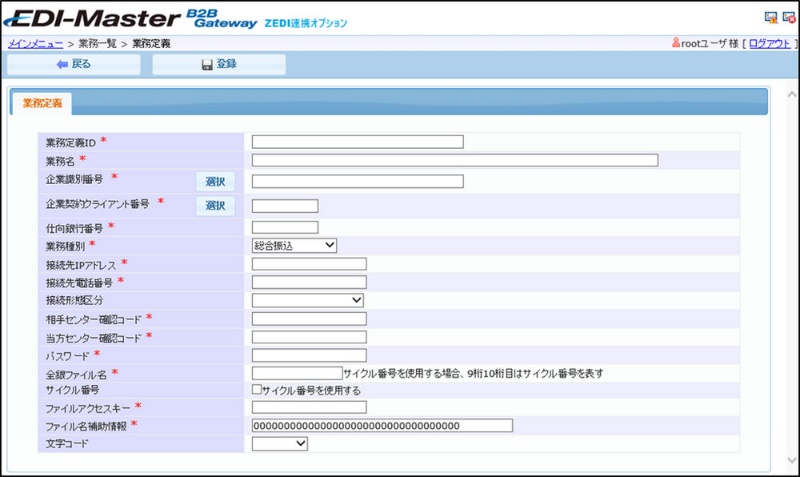Focus the 業務名 text field

pyautogui.click(x=455, y=160)
